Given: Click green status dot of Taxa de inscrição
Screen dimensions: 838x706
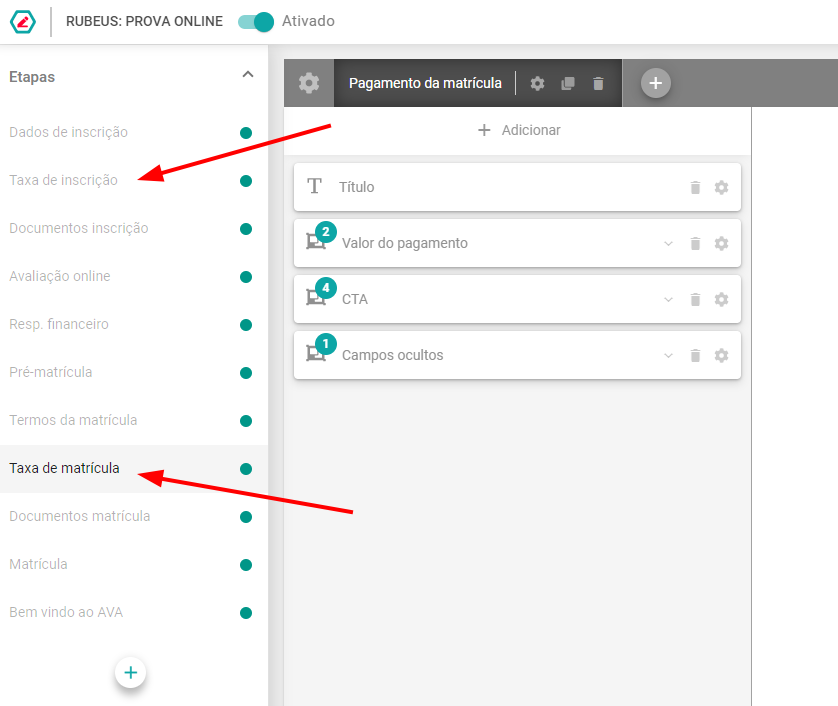Looking at the screenshot, I should [246, 181].
